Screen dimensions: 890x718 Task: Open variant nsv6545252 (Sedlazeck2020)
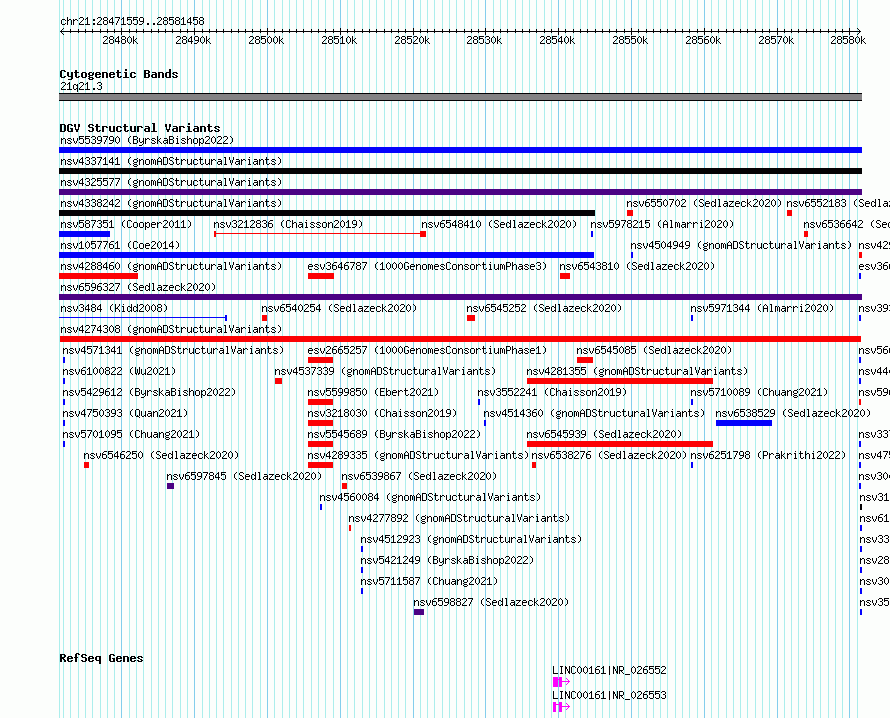544,308
